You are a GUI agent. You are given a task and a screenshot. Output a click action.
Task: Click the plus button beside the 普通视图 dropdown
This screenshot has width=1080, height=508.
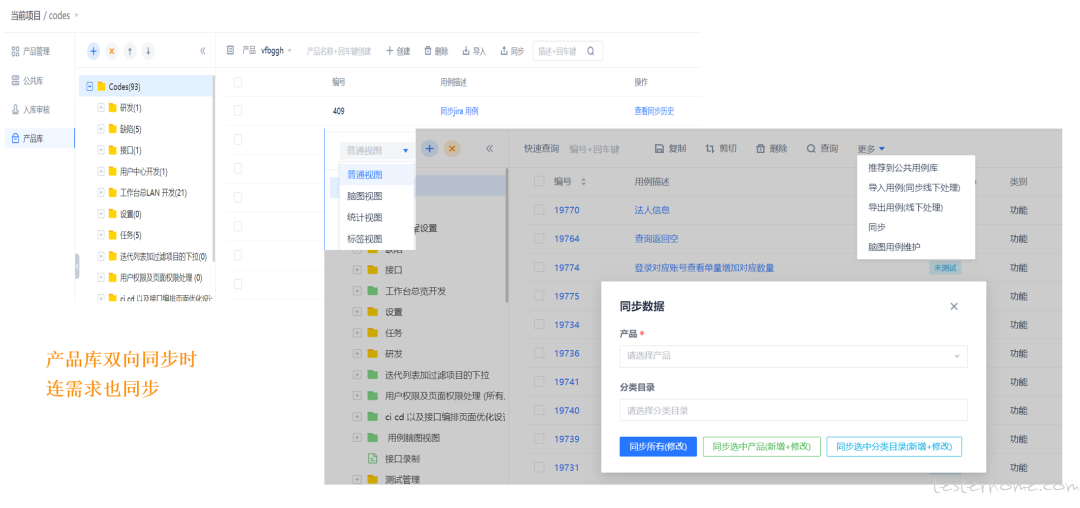click(x=429, y=149)
